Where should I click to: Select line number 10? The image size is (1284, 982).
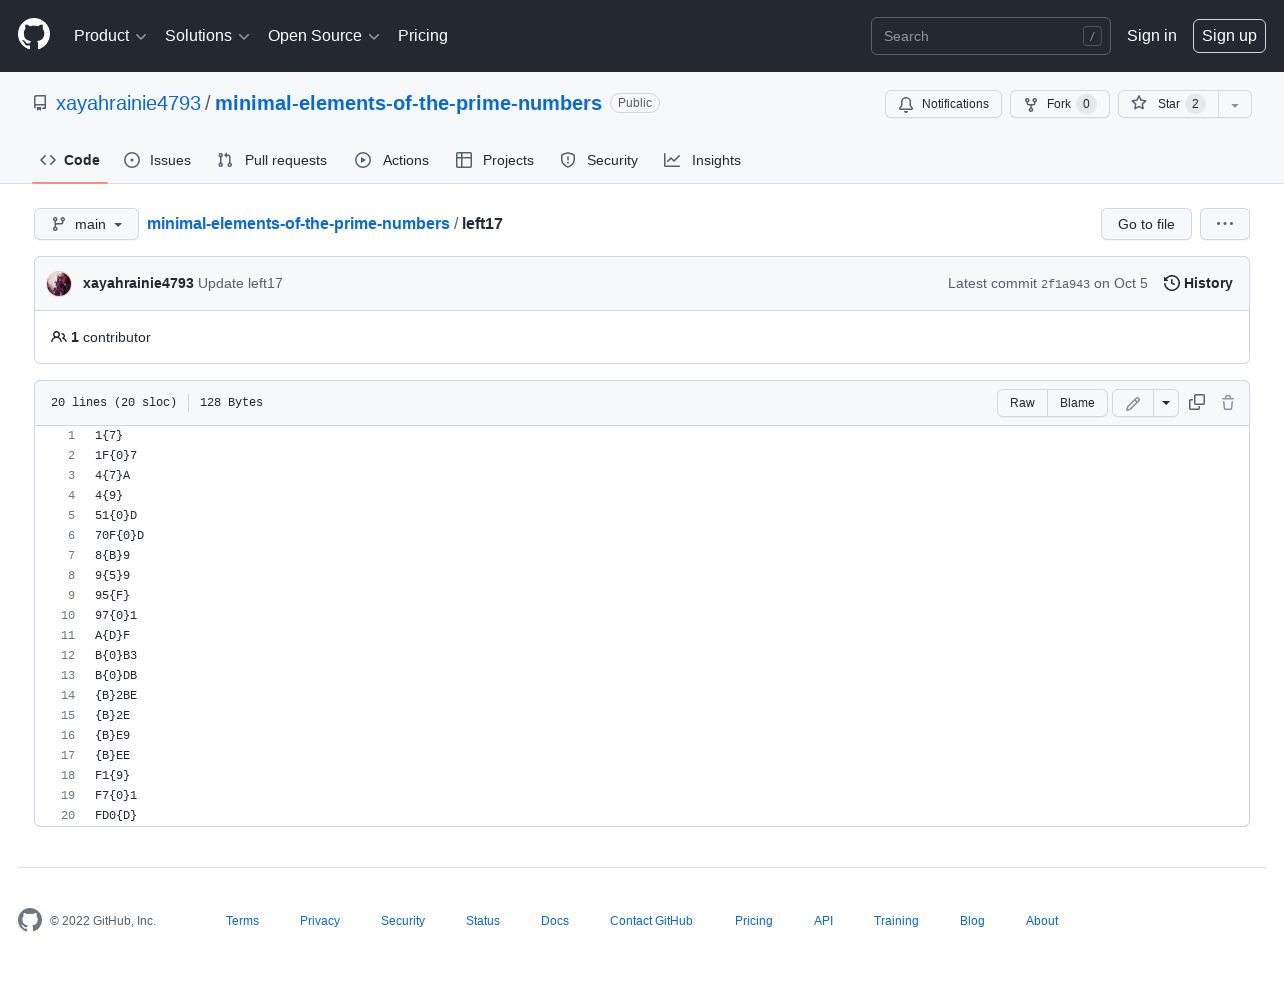(x=68, y=616)
